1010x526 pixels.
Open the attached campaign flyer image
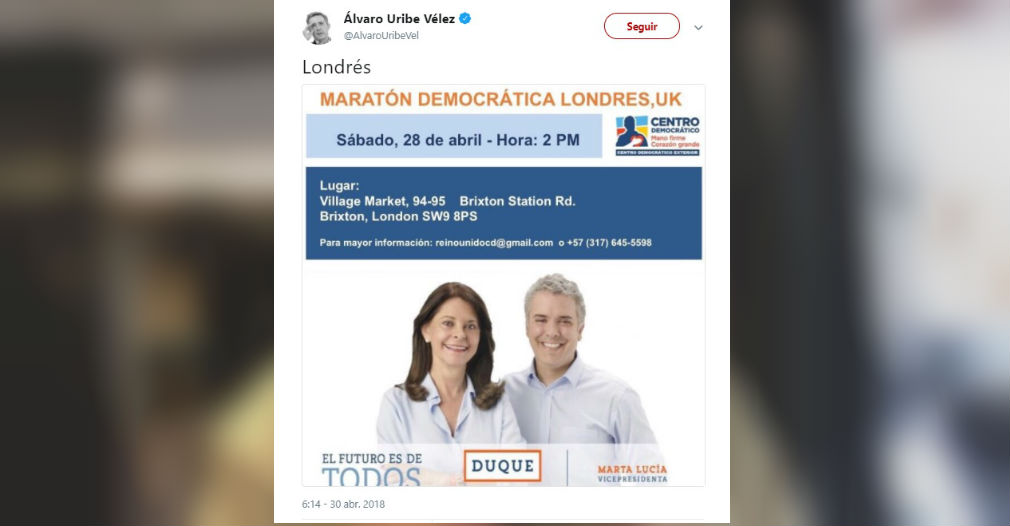pyautogui.click(x=504, y=285)
